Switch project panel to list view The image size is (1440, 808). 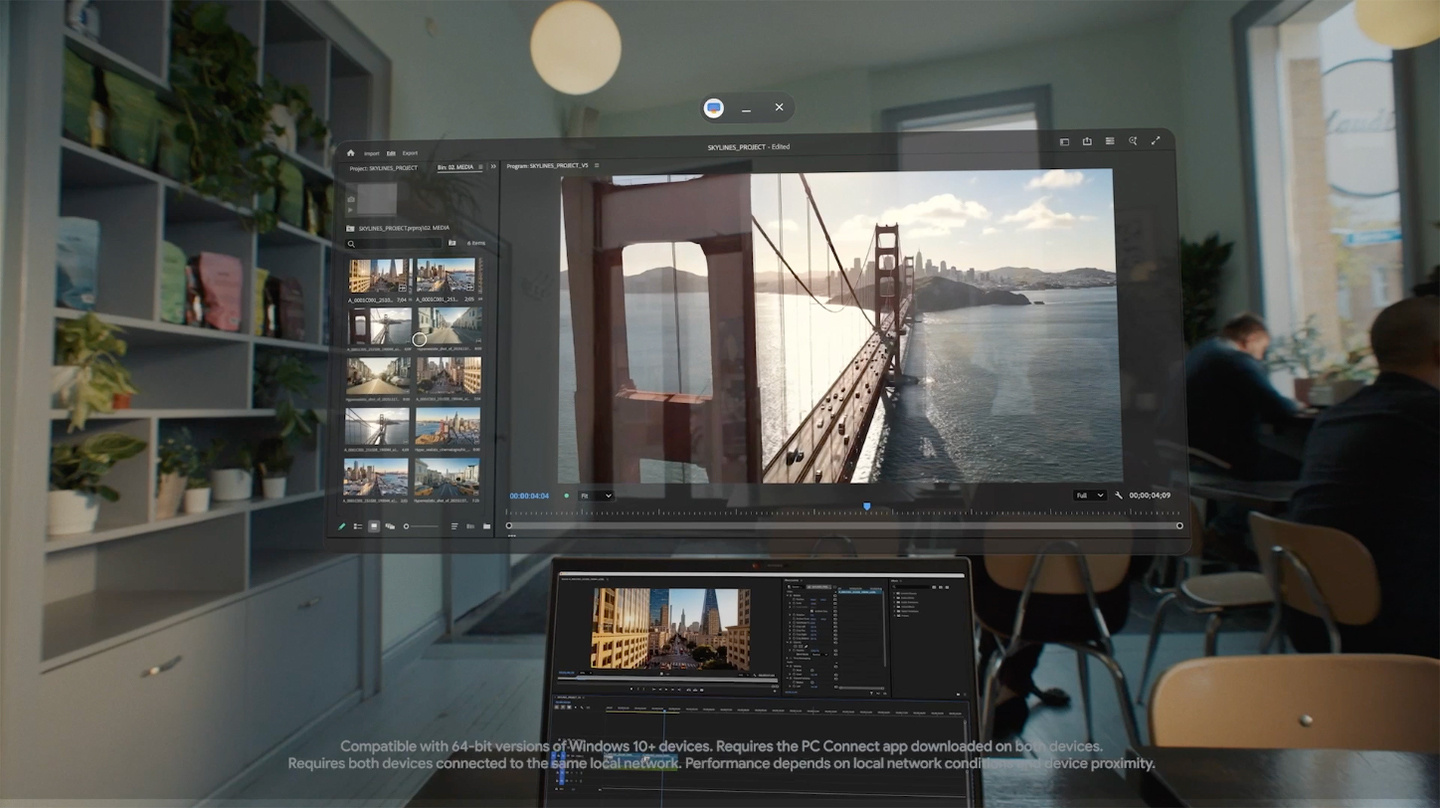tap(358, 526)
